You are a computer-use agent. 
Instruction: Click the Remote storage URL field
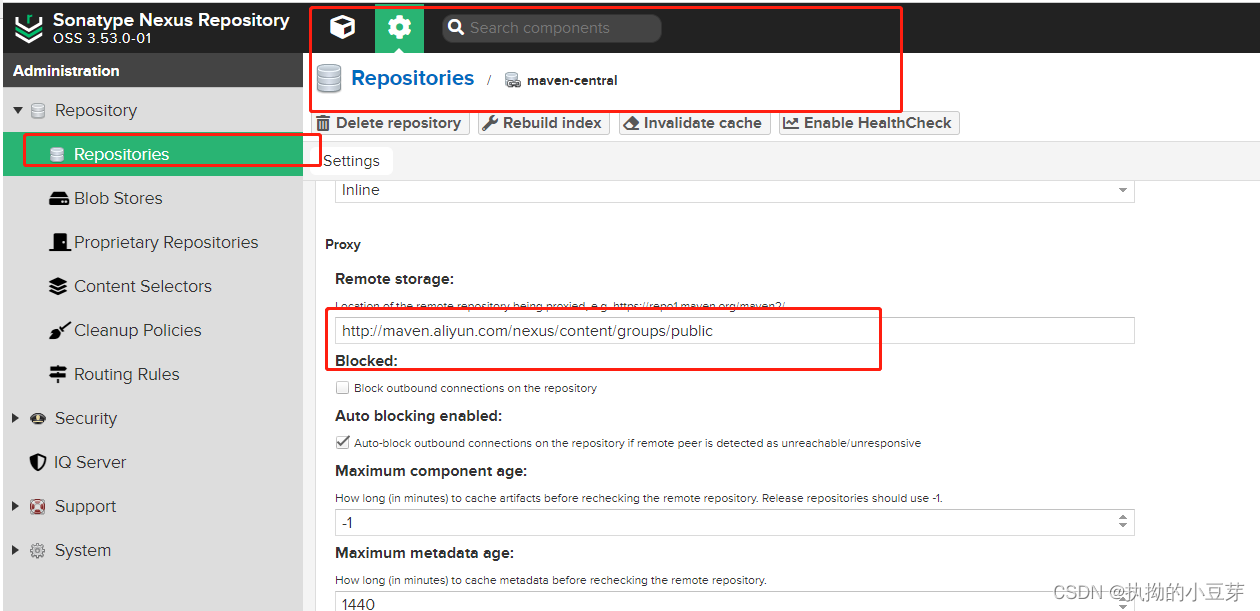click(734, 331)
